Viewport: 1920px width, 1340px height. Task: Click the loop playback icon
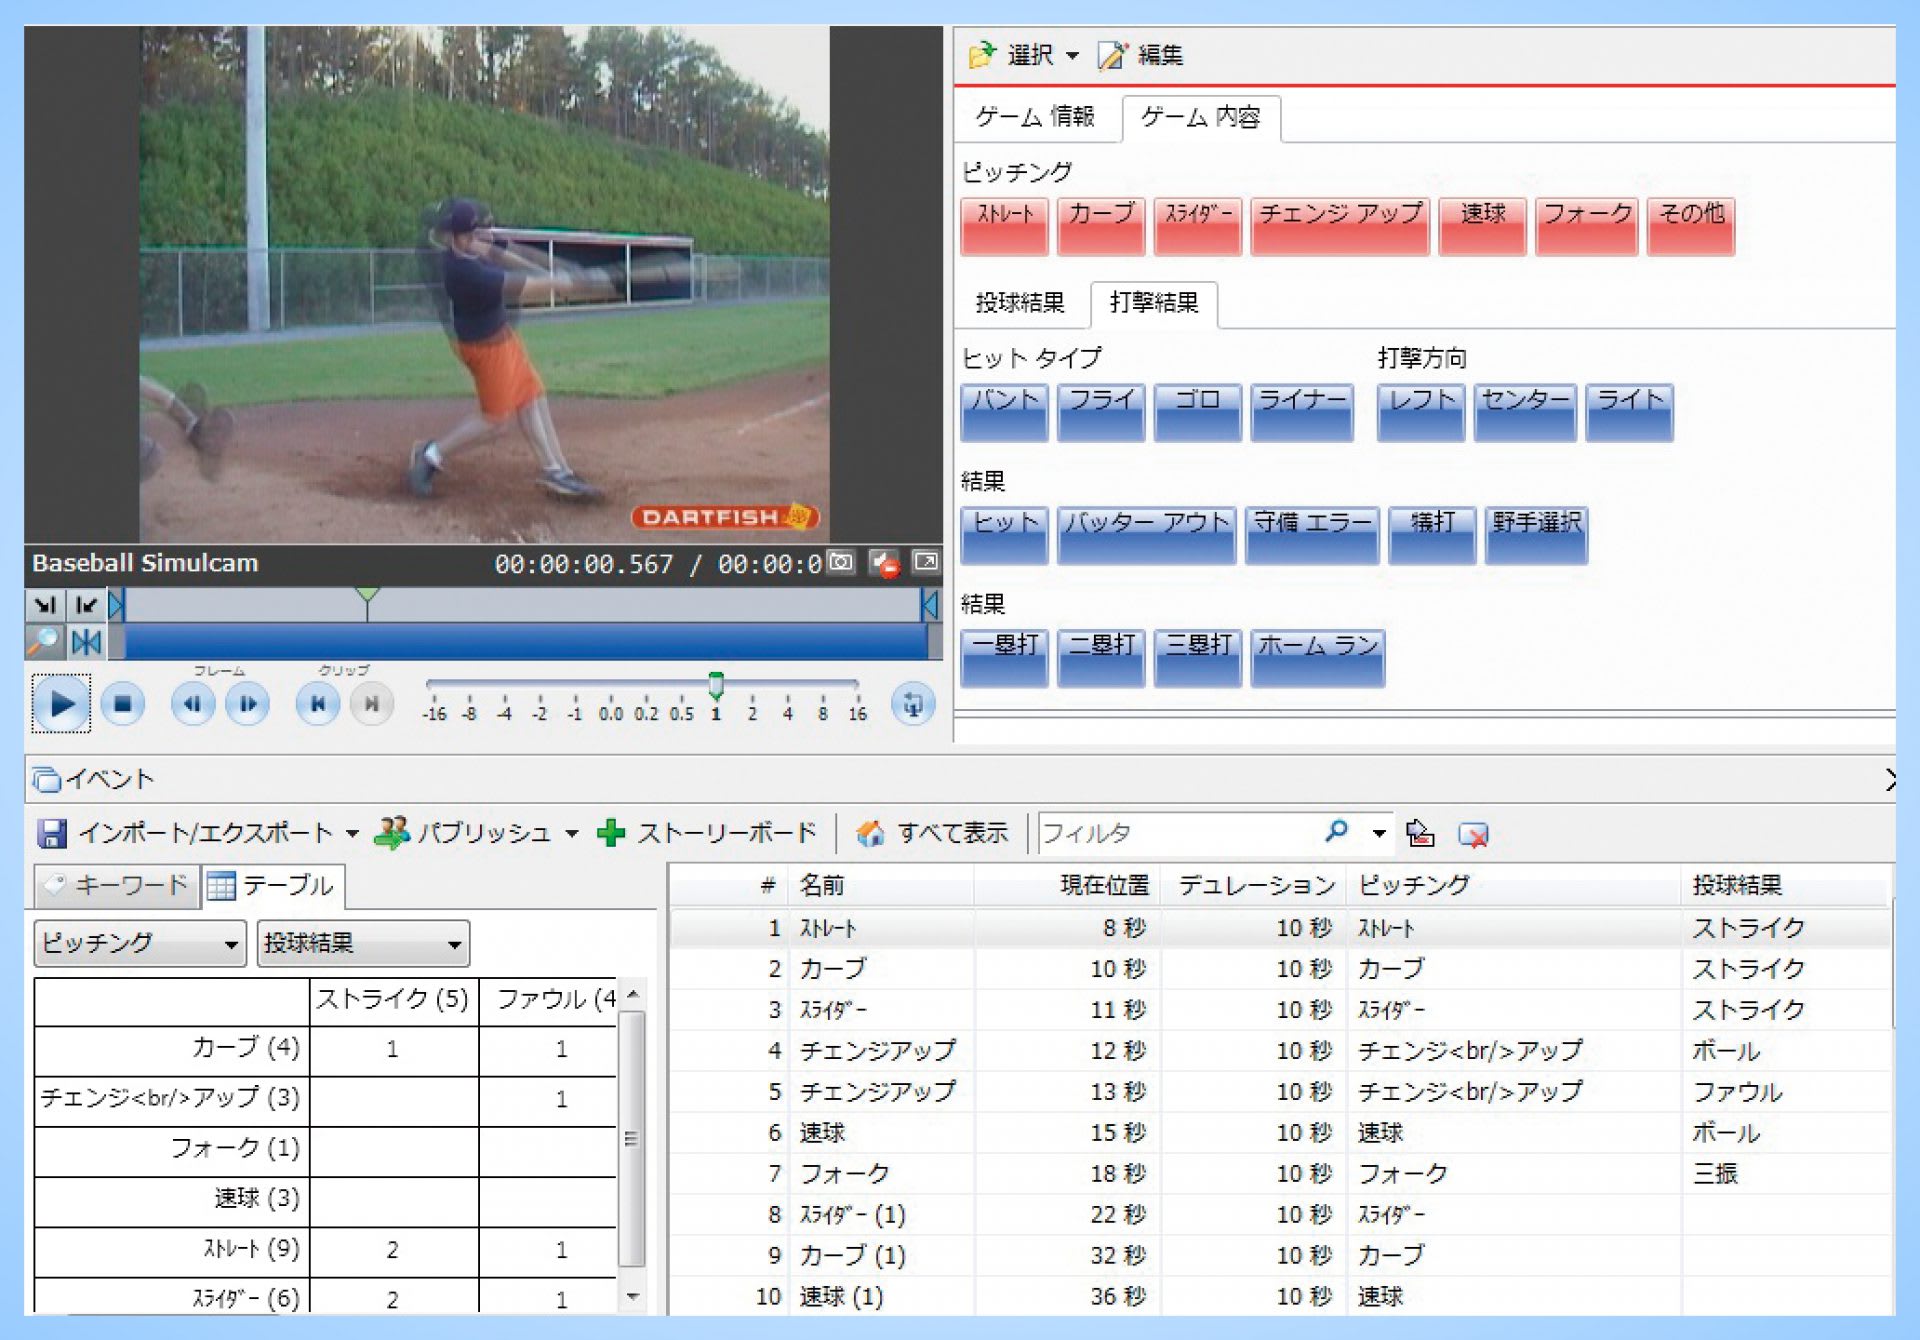click(x=912, y=704)
